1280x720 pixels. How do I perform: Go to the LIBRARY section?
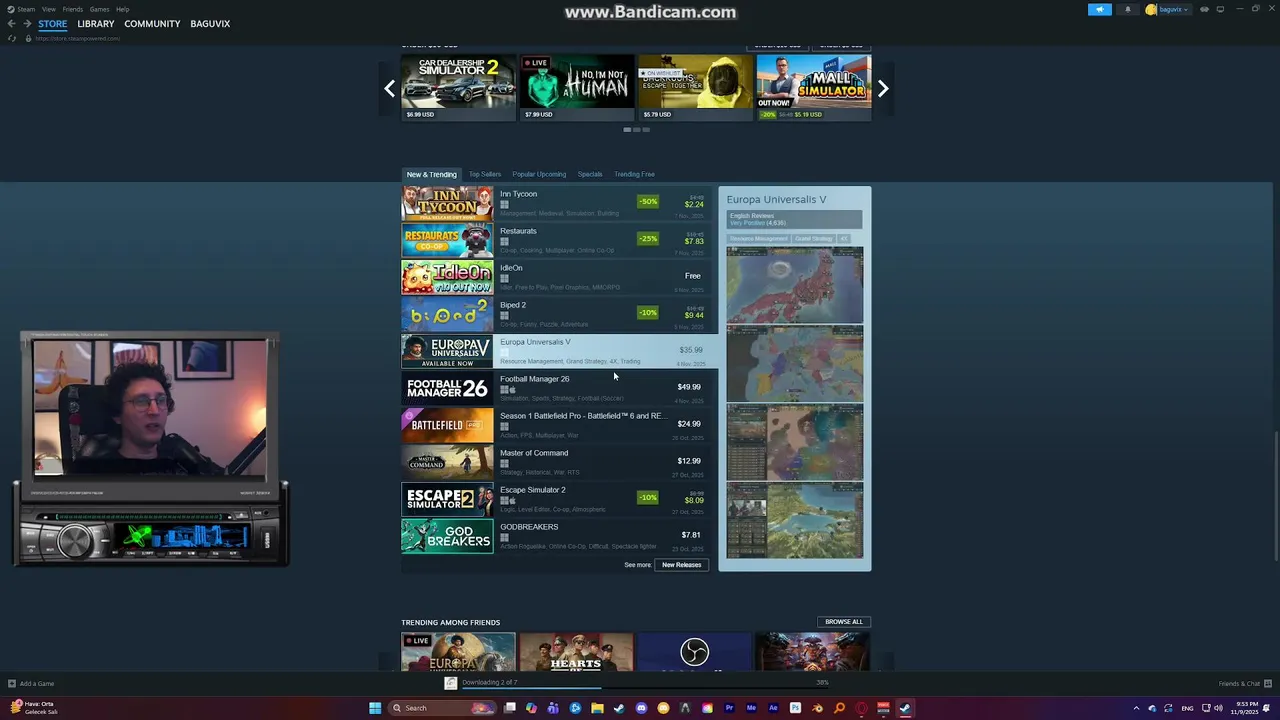click(96, 24)
